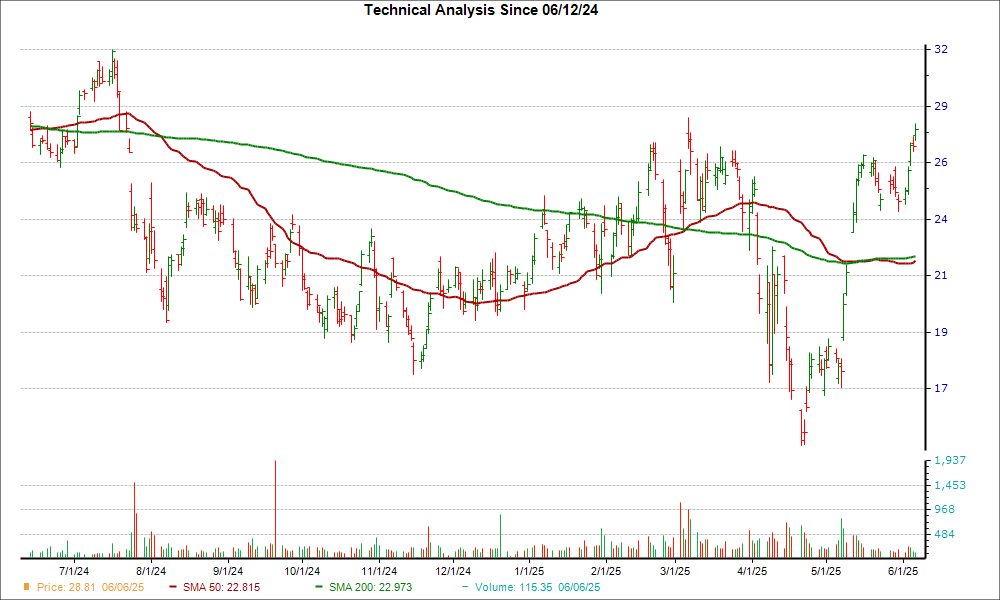Click the 7/1/24 date axis label

74,571
